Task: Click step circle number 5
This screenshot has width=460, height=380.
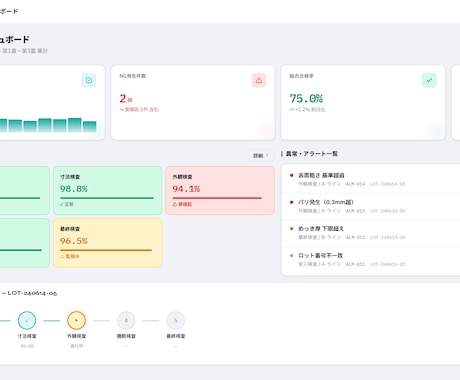Action: click(x=176, y=320)
